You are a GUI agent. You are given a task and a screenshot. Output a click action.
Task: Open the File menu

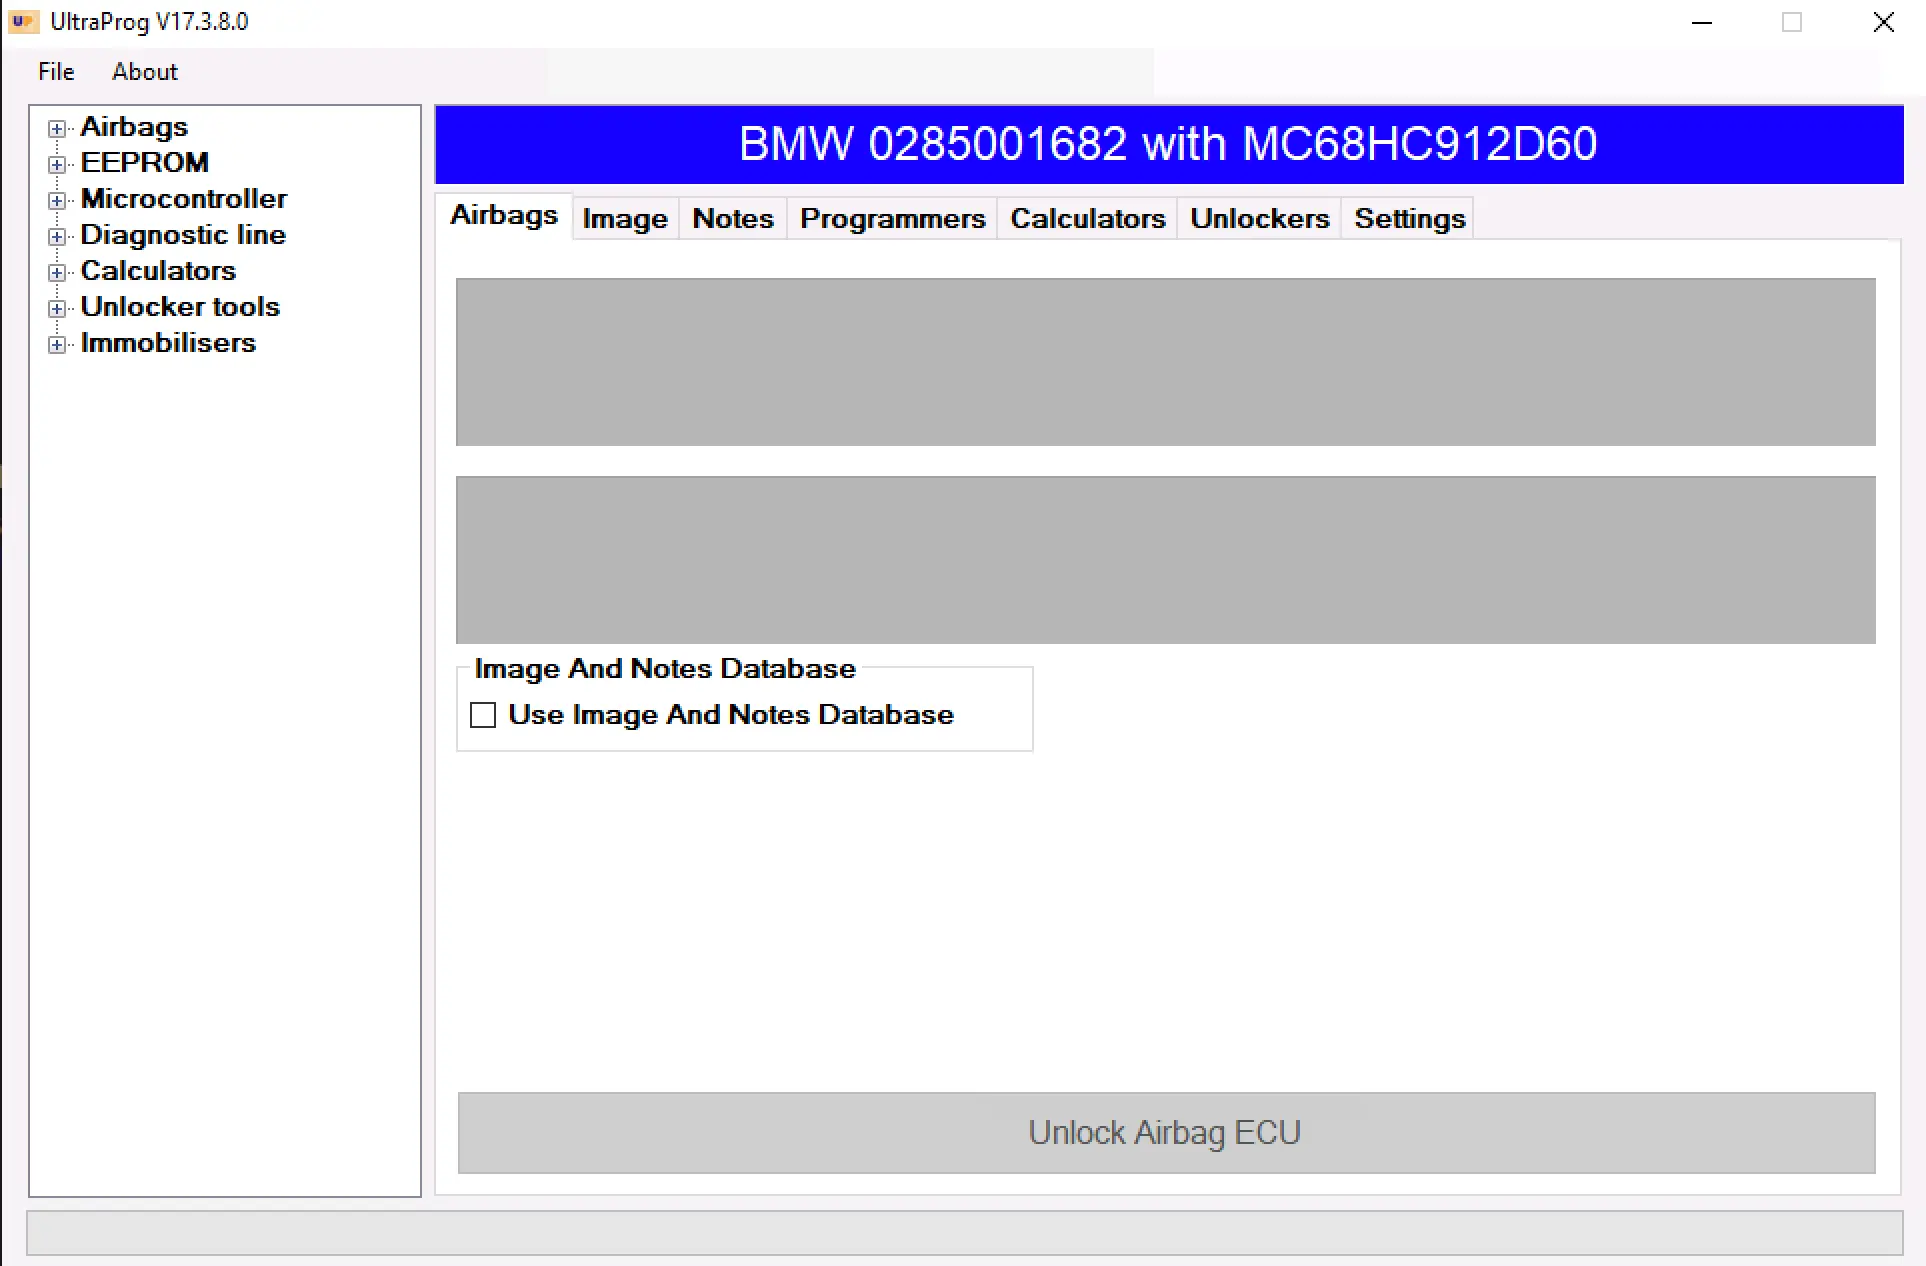pyautogui.click(x=55, y=71)
